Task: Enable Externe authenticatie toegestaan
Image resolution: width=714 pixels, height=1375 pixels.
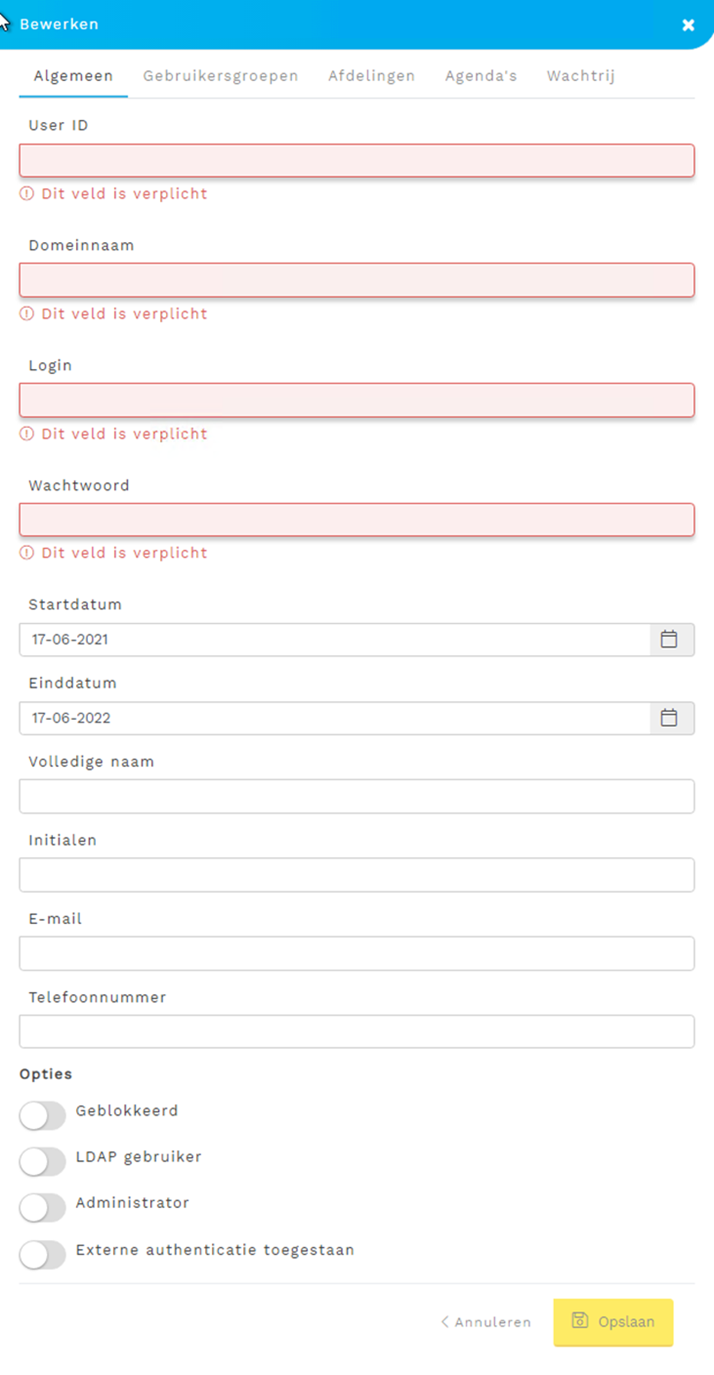Action: click(x=42, y=1254)
